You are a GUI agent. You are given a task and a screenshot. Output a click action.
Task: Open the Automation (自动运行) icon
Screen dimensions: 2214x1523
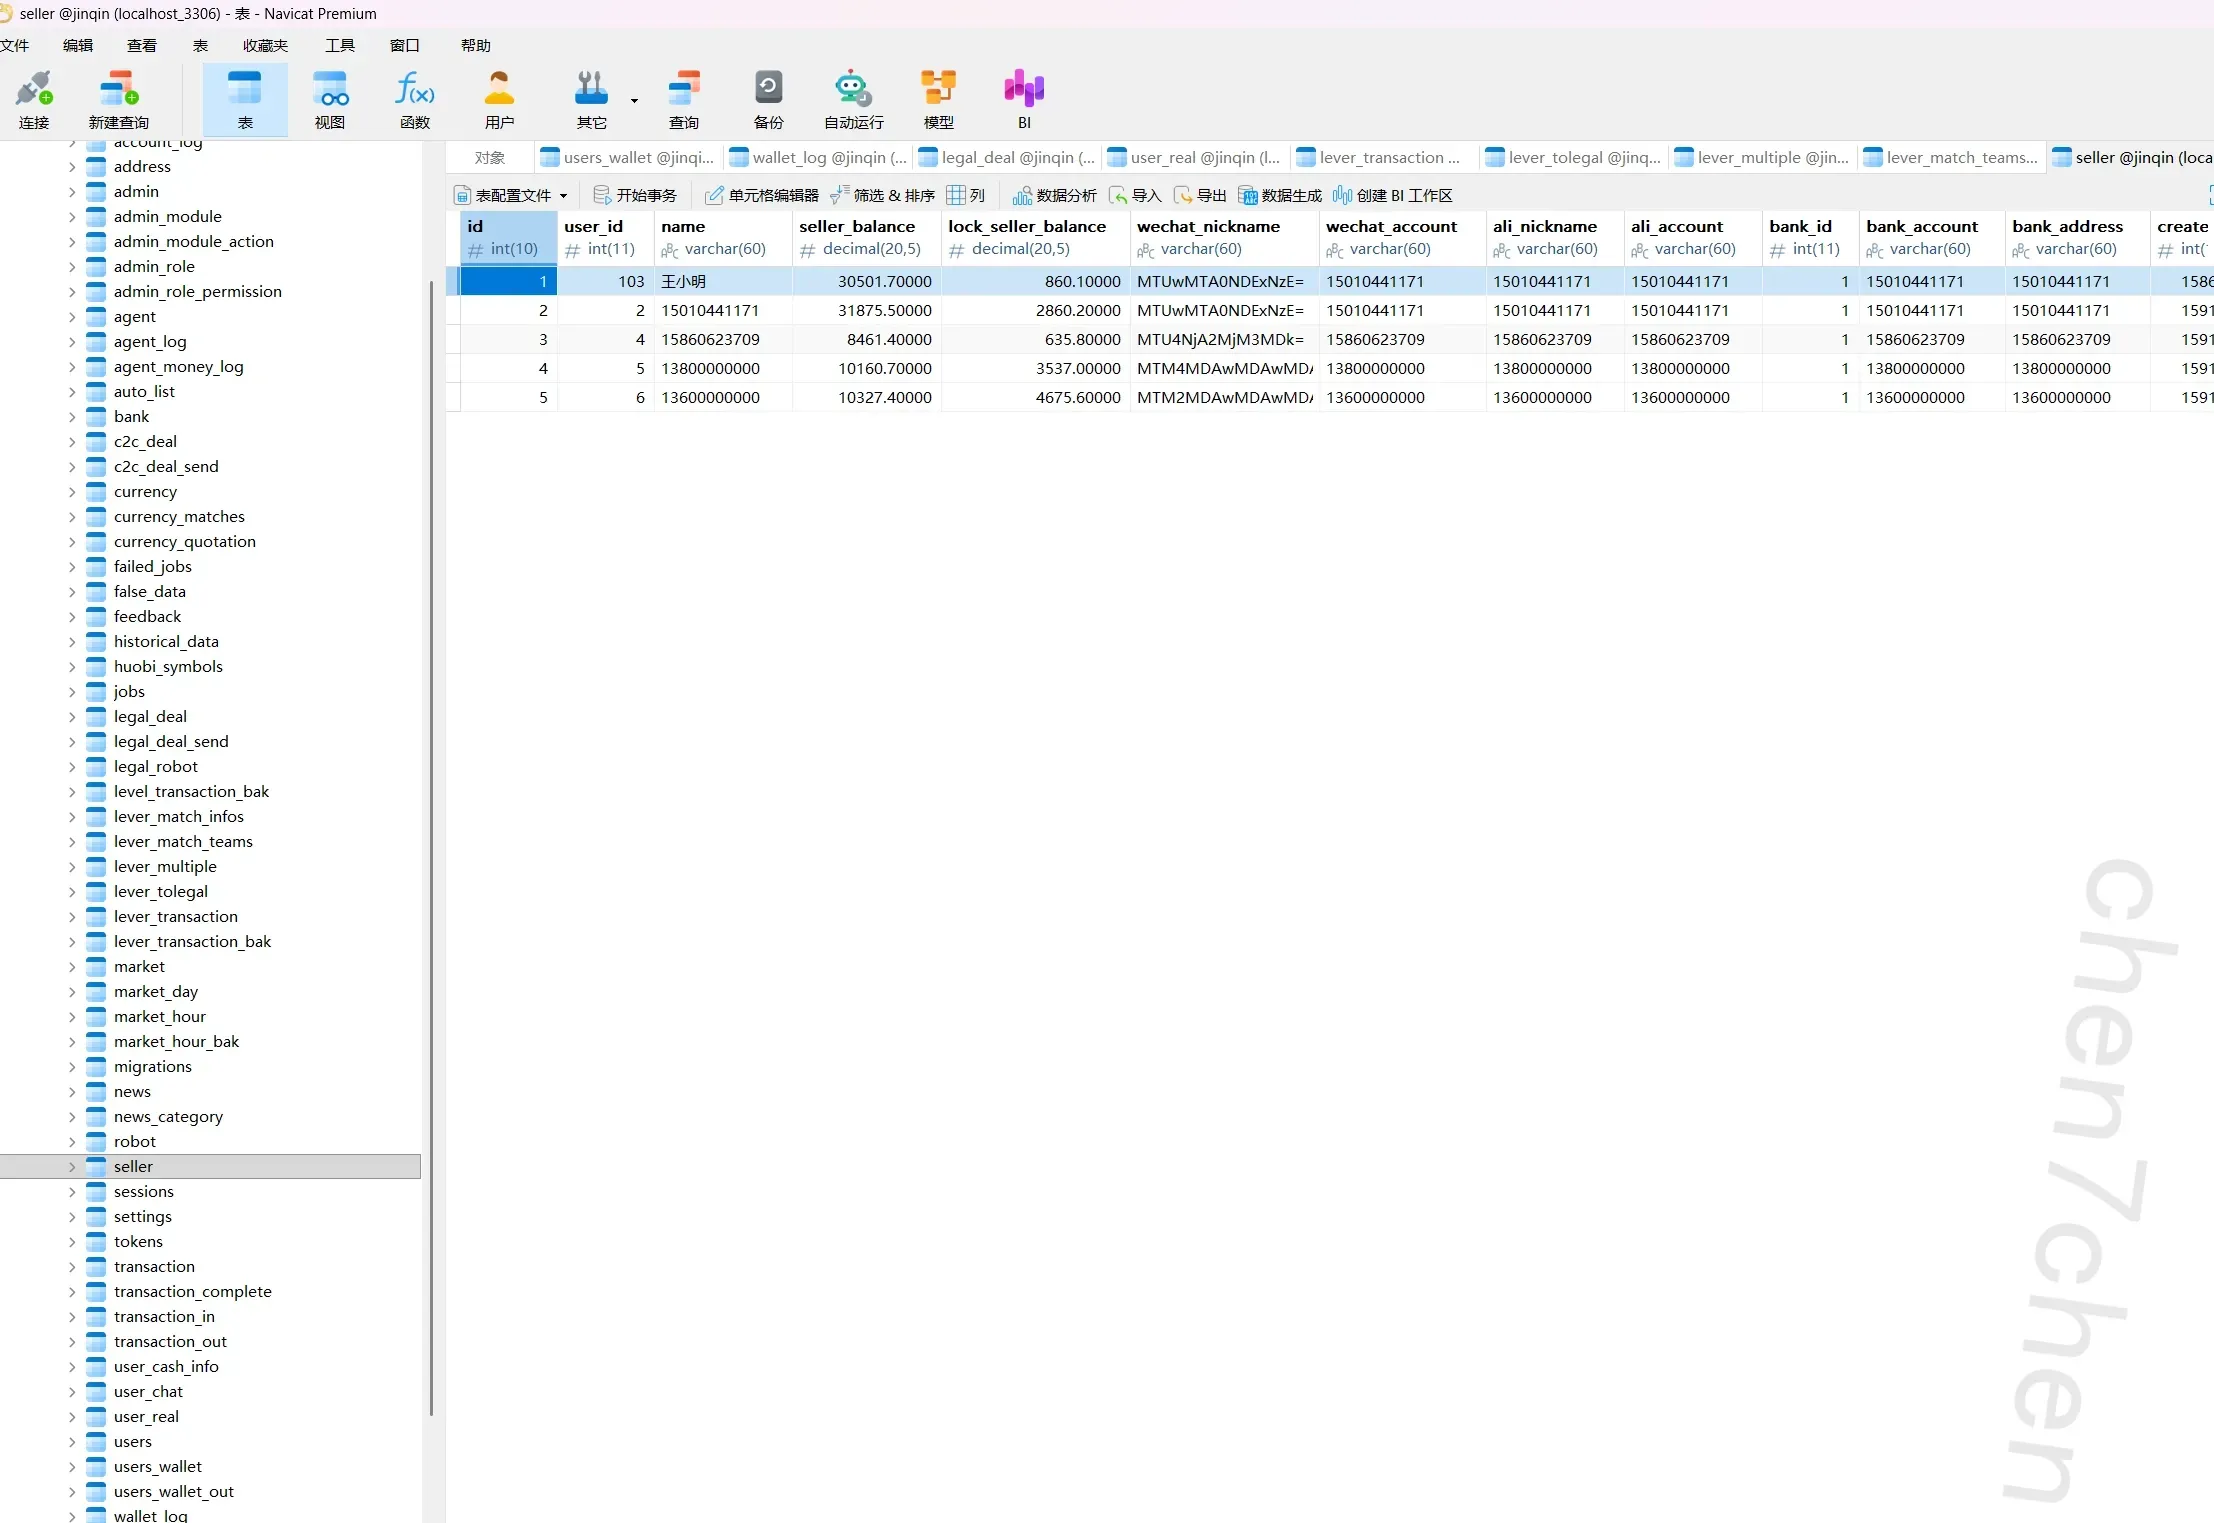coord(853,99)
